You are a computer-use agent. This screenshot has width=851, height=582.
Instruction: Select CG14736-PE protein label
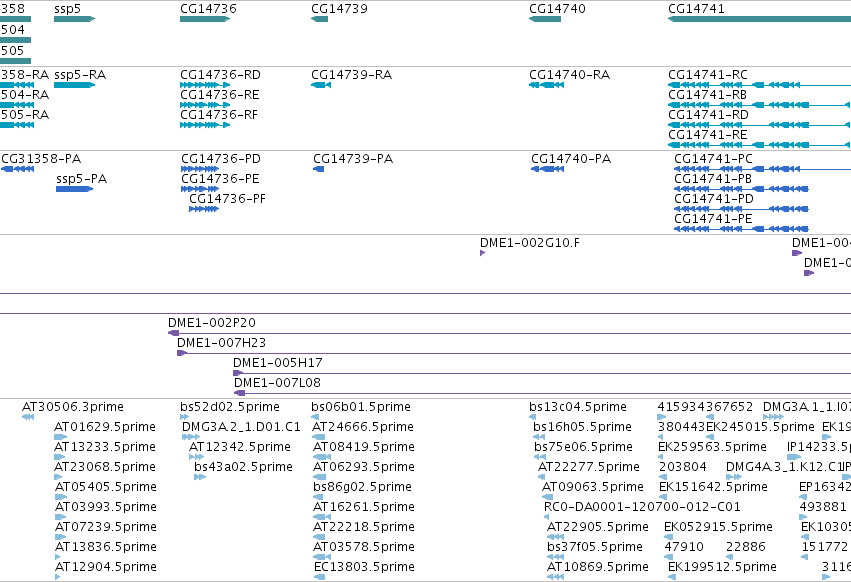point(220,179)
